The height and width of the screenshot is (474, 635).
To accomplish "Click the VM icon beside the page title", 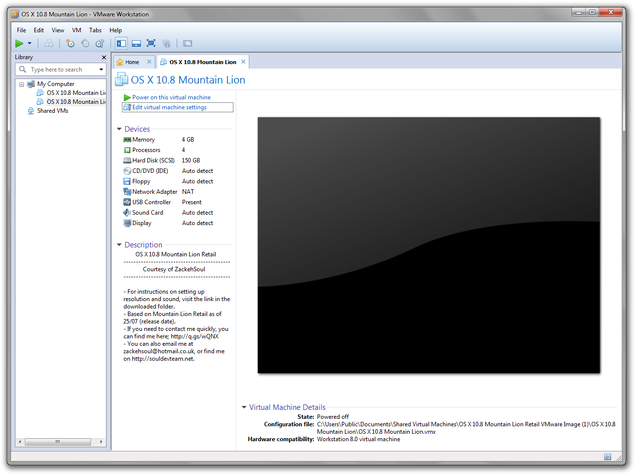I will (x=121, y=79).
